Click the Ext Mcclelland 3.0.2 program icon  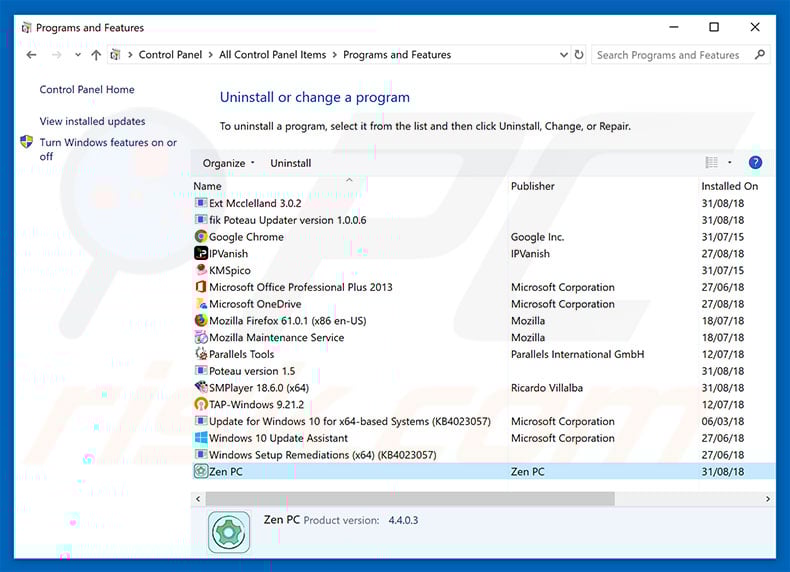[201, 203]
